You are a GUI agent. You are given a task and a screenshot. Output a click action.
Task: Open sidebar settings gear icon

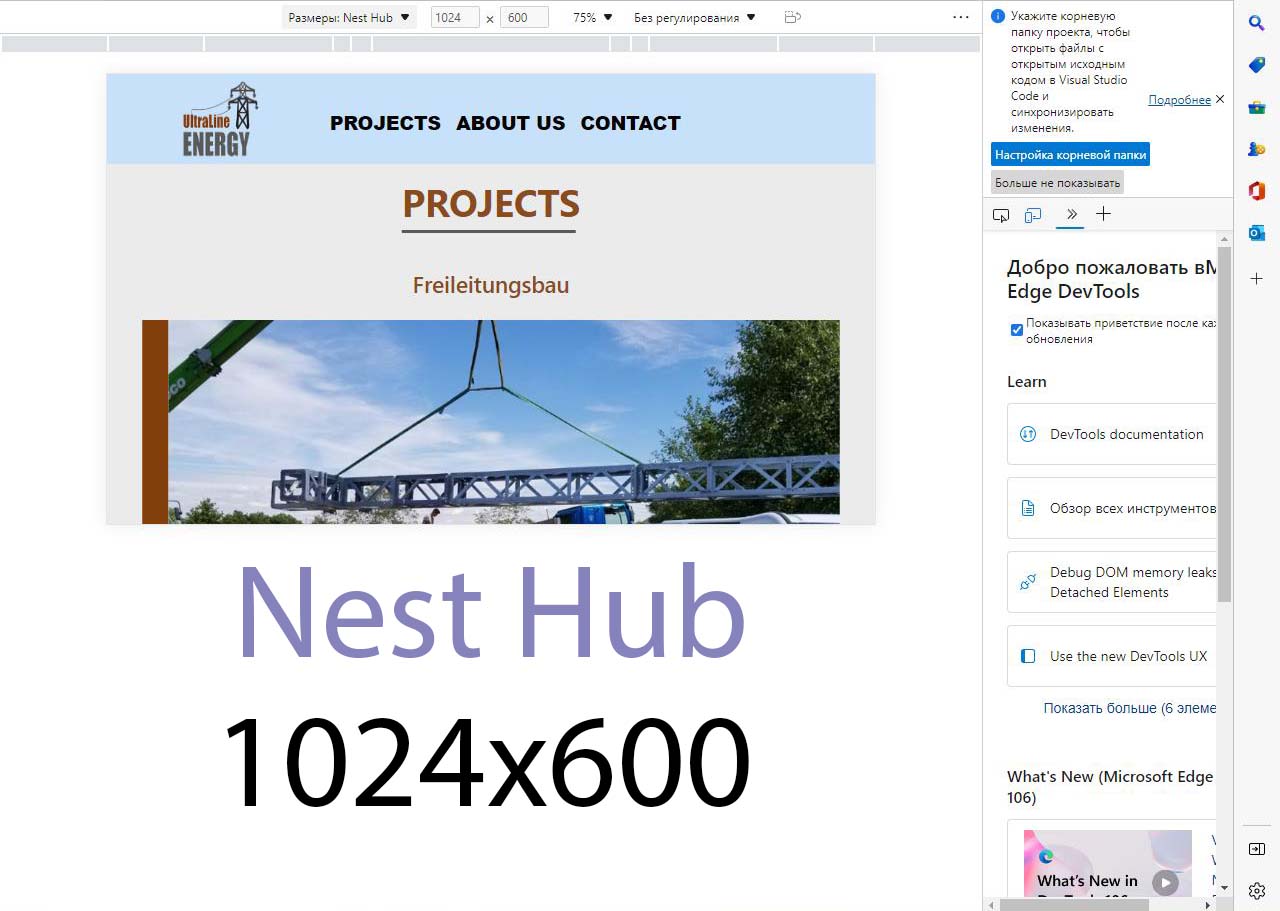[1257, 890]
